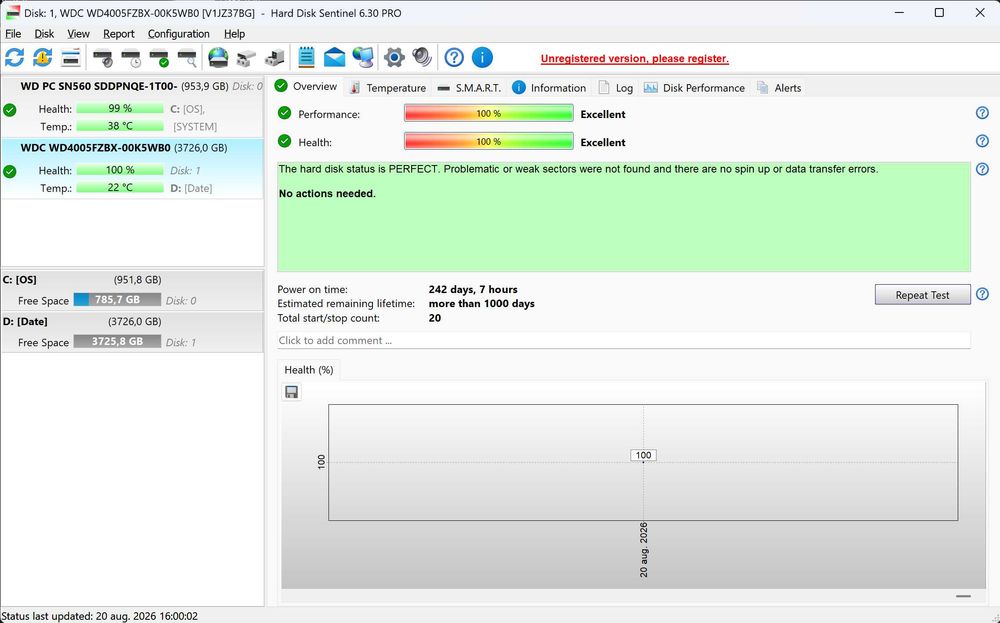Image resolution: width=1000 pixels, height=623 pixels.
Task: Open the View menu
Action: tap(78, 34)
